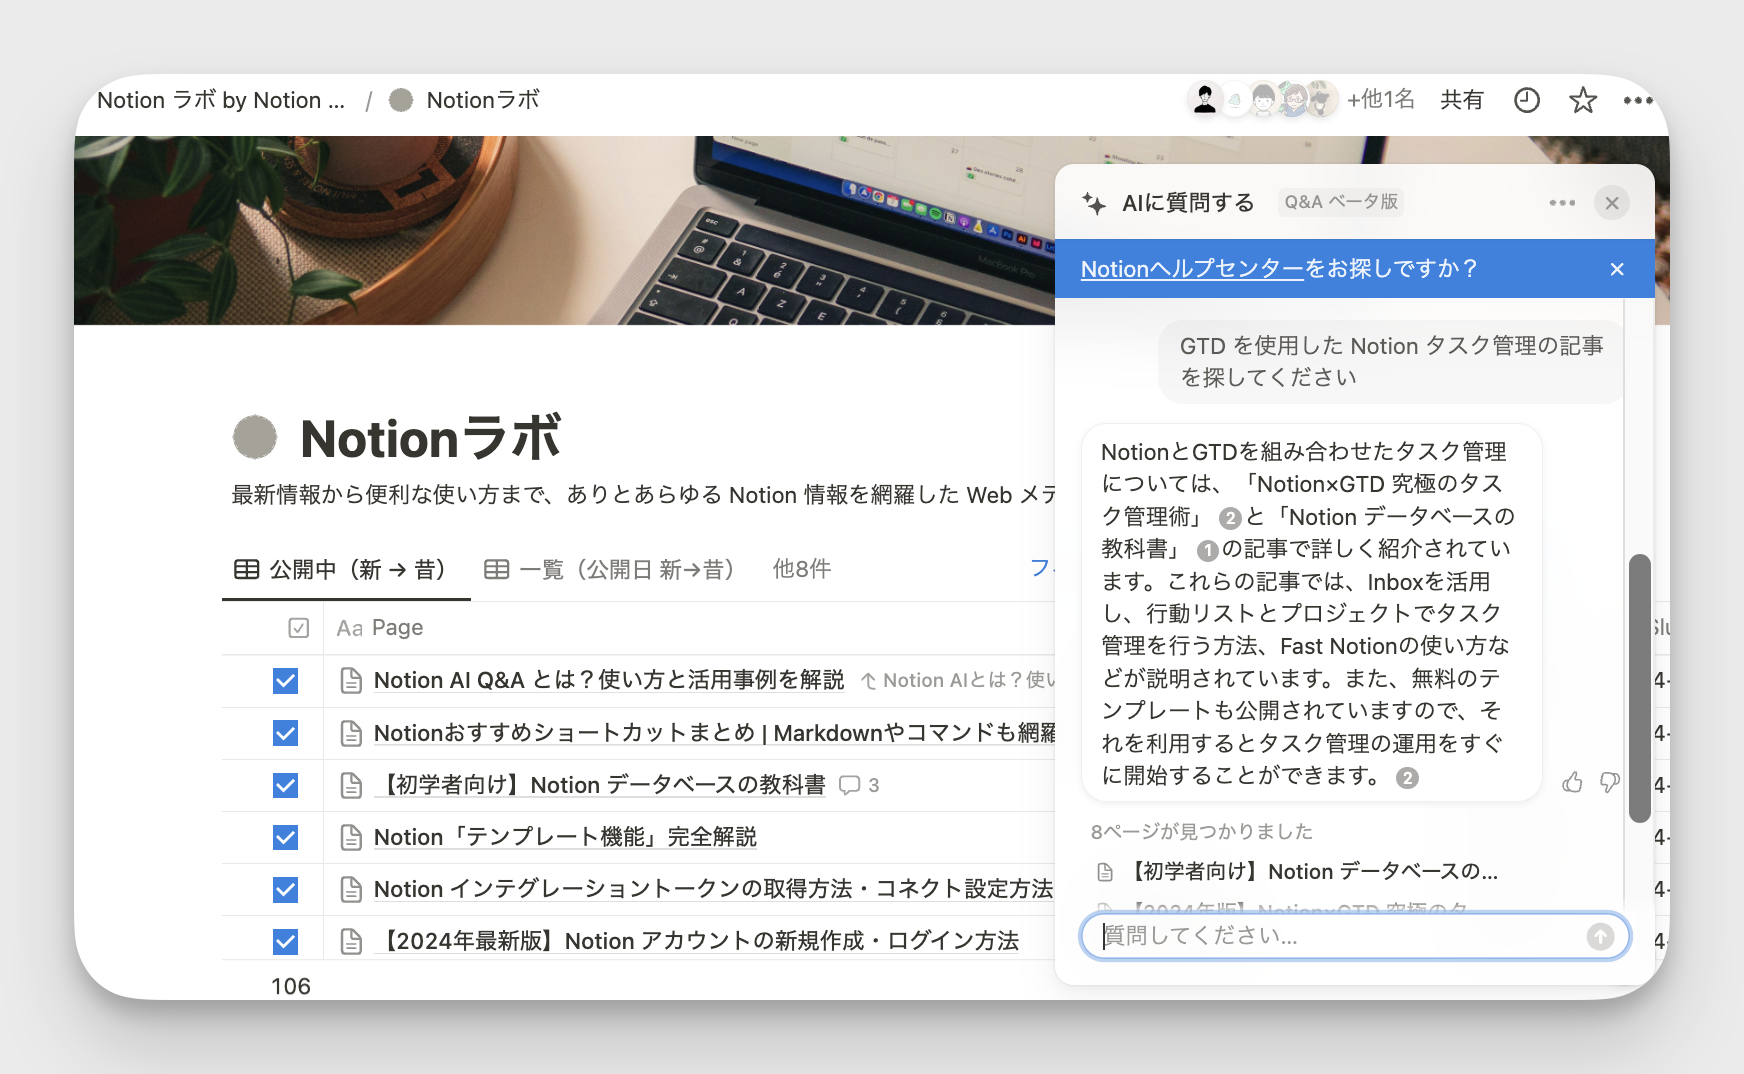Click page icon of テンプレート機能 row
Screen dimensions: 1744x1074
(x=351, y=837)
